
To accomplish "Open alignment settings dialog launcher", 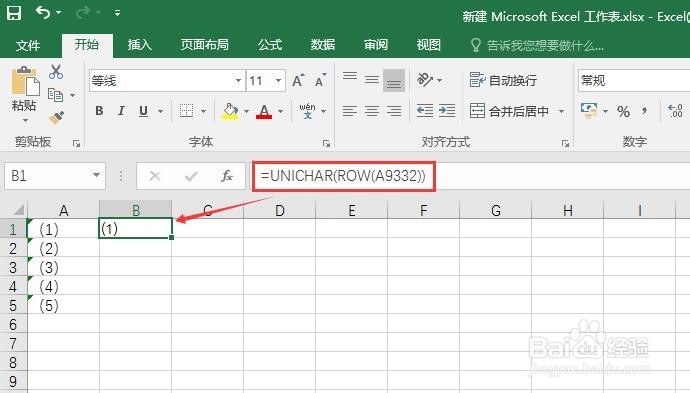I will click(565, 143).
